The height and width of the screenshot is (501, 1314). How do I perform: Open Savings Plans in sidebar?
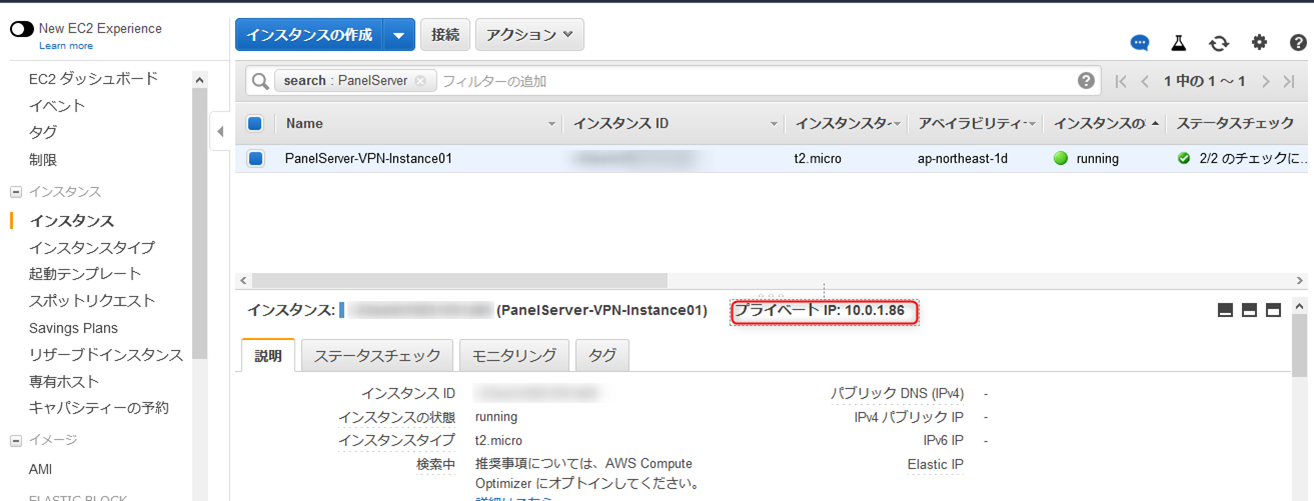tap(73, 328)
